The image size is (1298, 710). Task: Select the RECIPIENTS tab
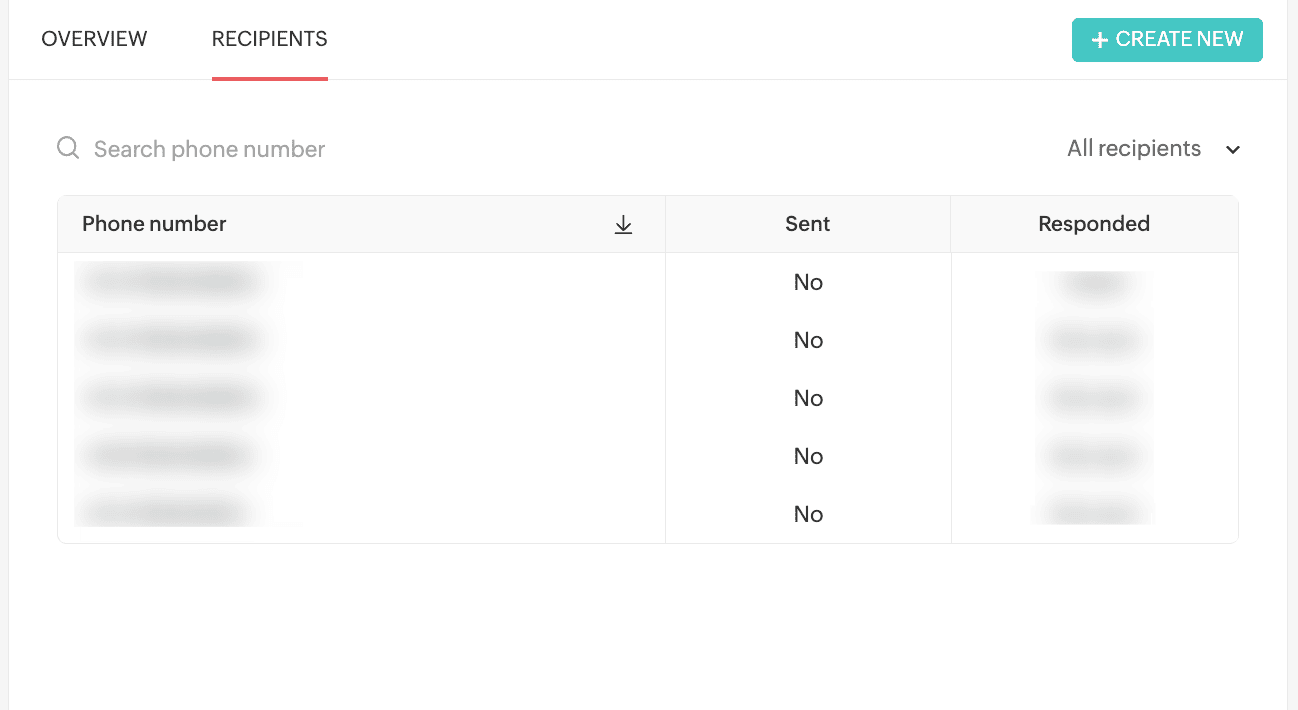[270, 39]
